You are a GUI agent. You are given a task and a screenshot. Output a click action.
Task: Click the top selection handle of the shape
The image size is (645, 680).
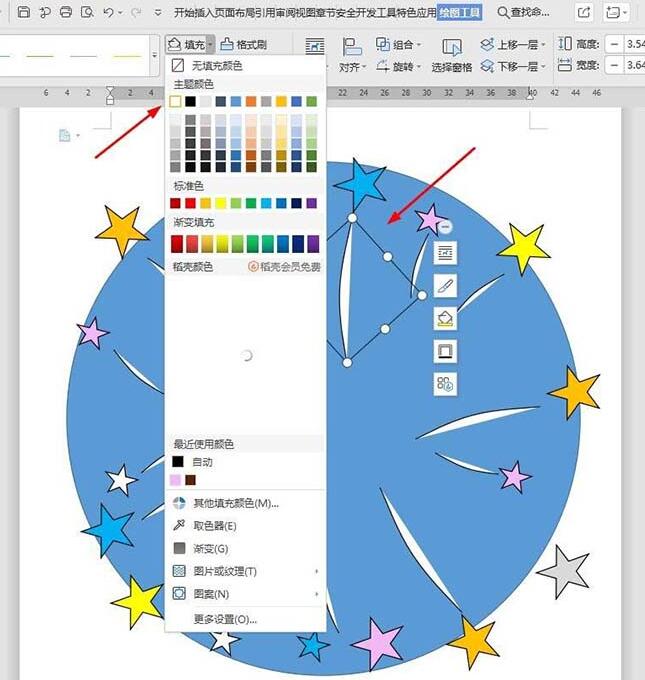click(352, 218)
